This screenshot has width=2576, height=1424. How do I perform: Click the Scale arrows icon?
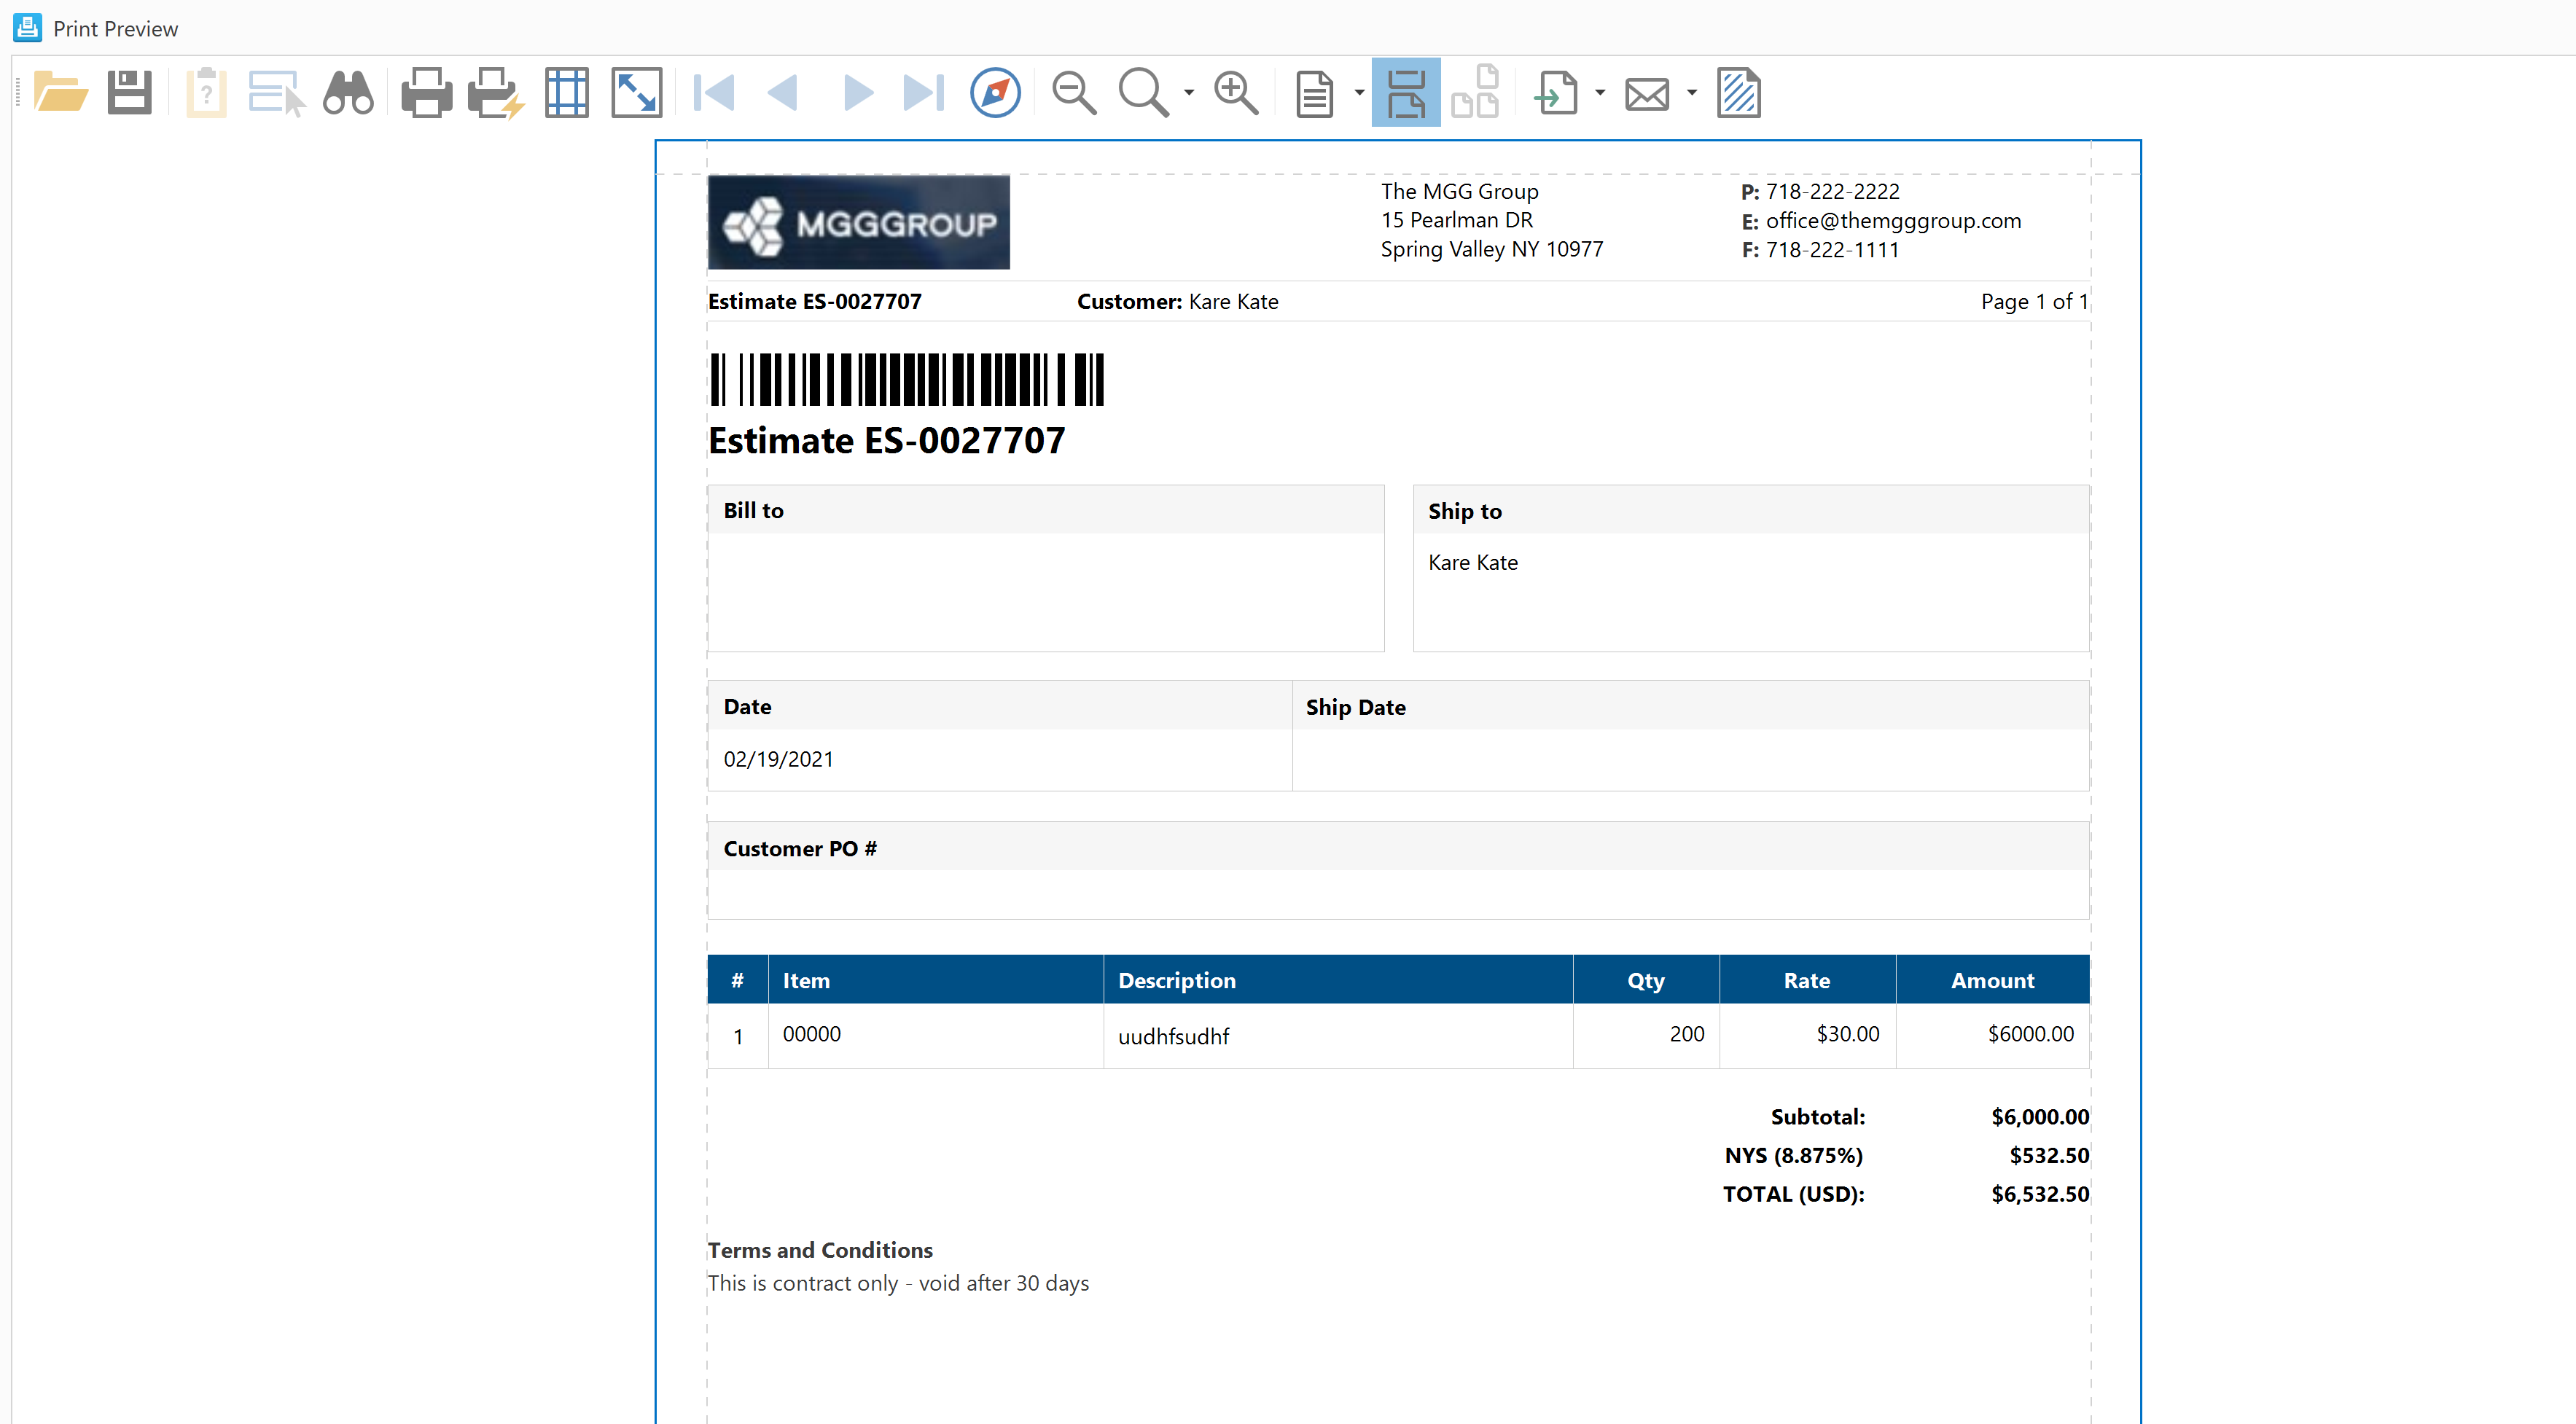pos(637,93)
